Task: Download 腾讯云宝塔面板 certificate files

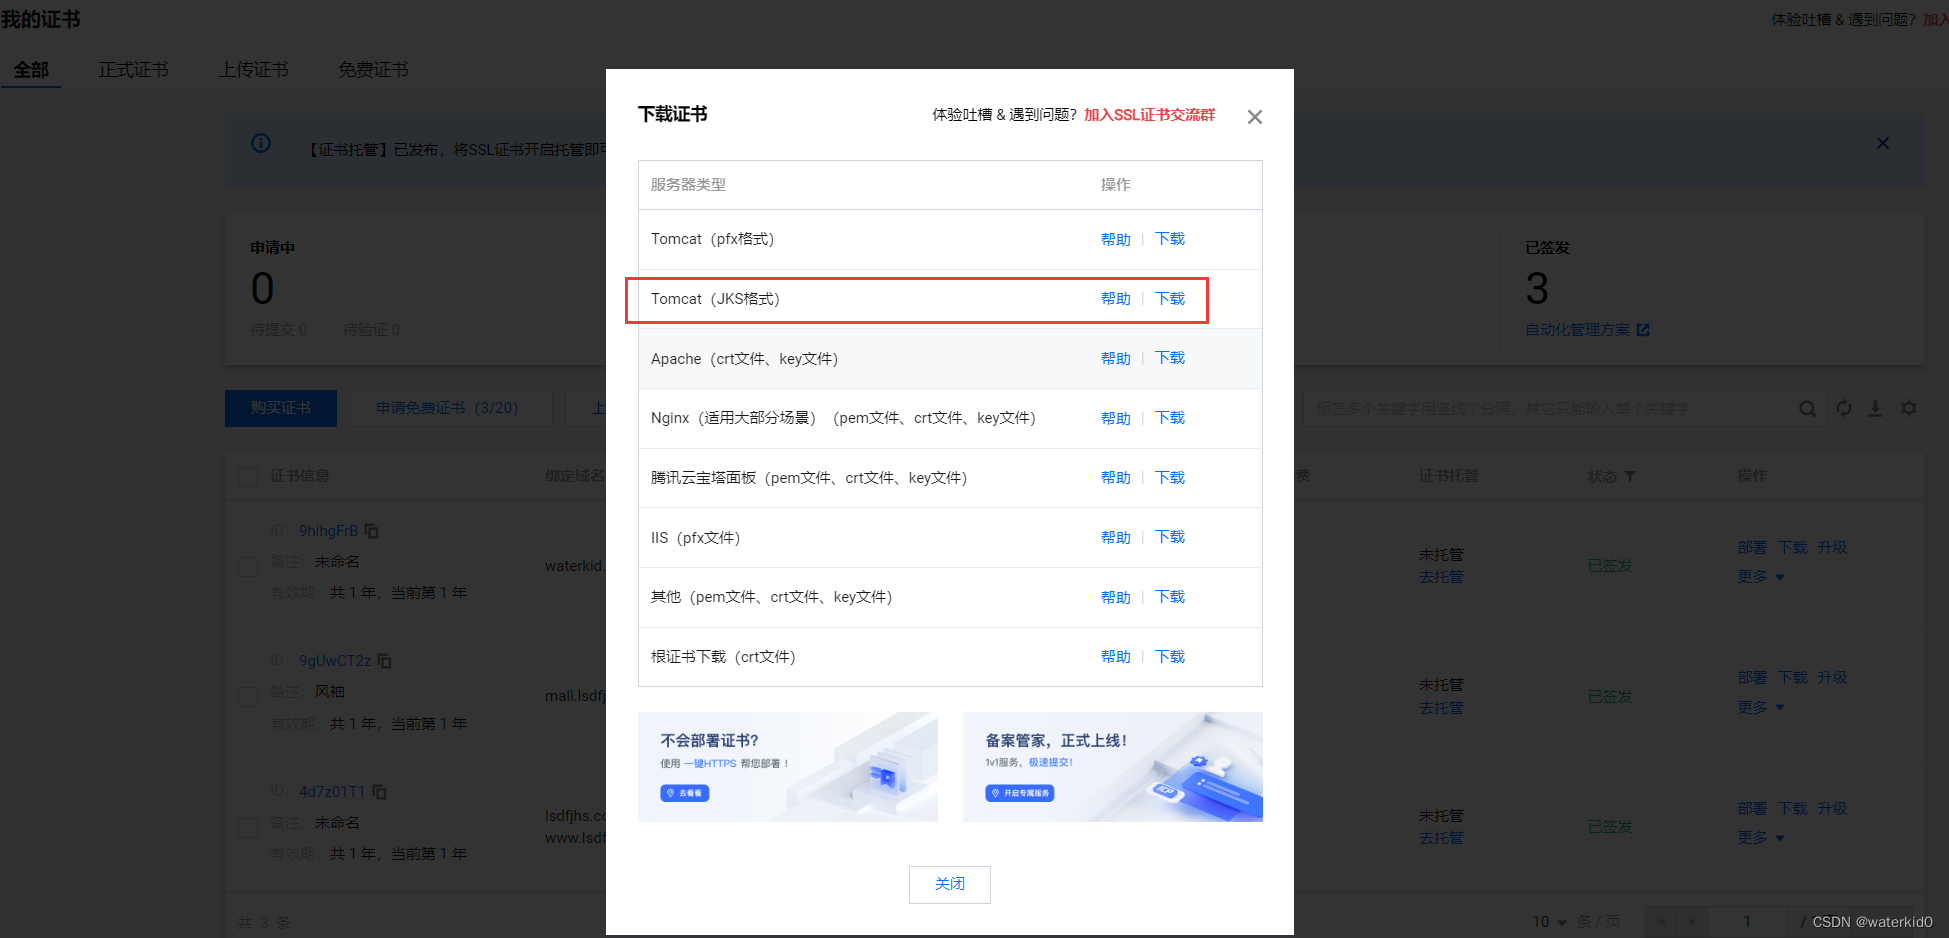Action: coord(1170,478)
